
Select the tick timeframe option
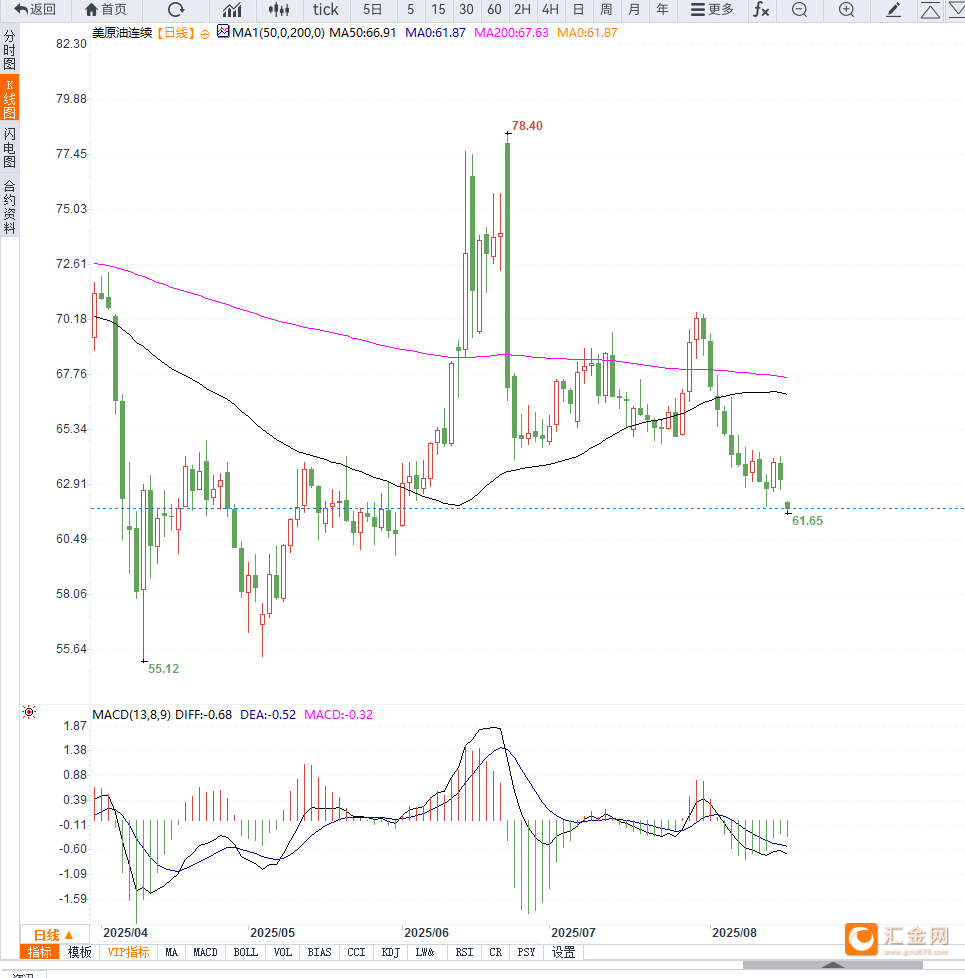tap(326, 9)
